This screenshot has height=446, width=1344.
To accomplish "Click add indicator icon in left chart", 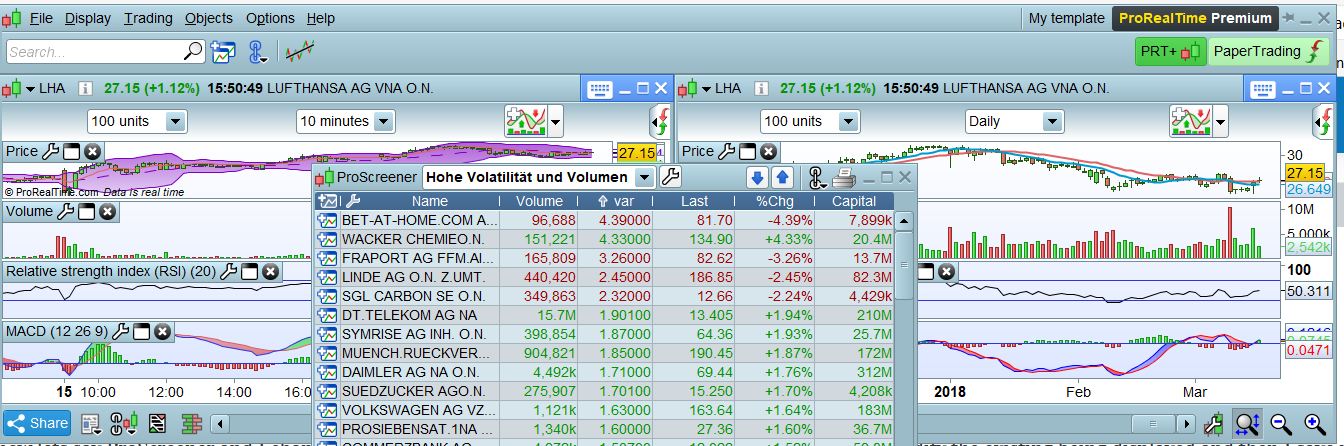I will (x=526, y=121).
